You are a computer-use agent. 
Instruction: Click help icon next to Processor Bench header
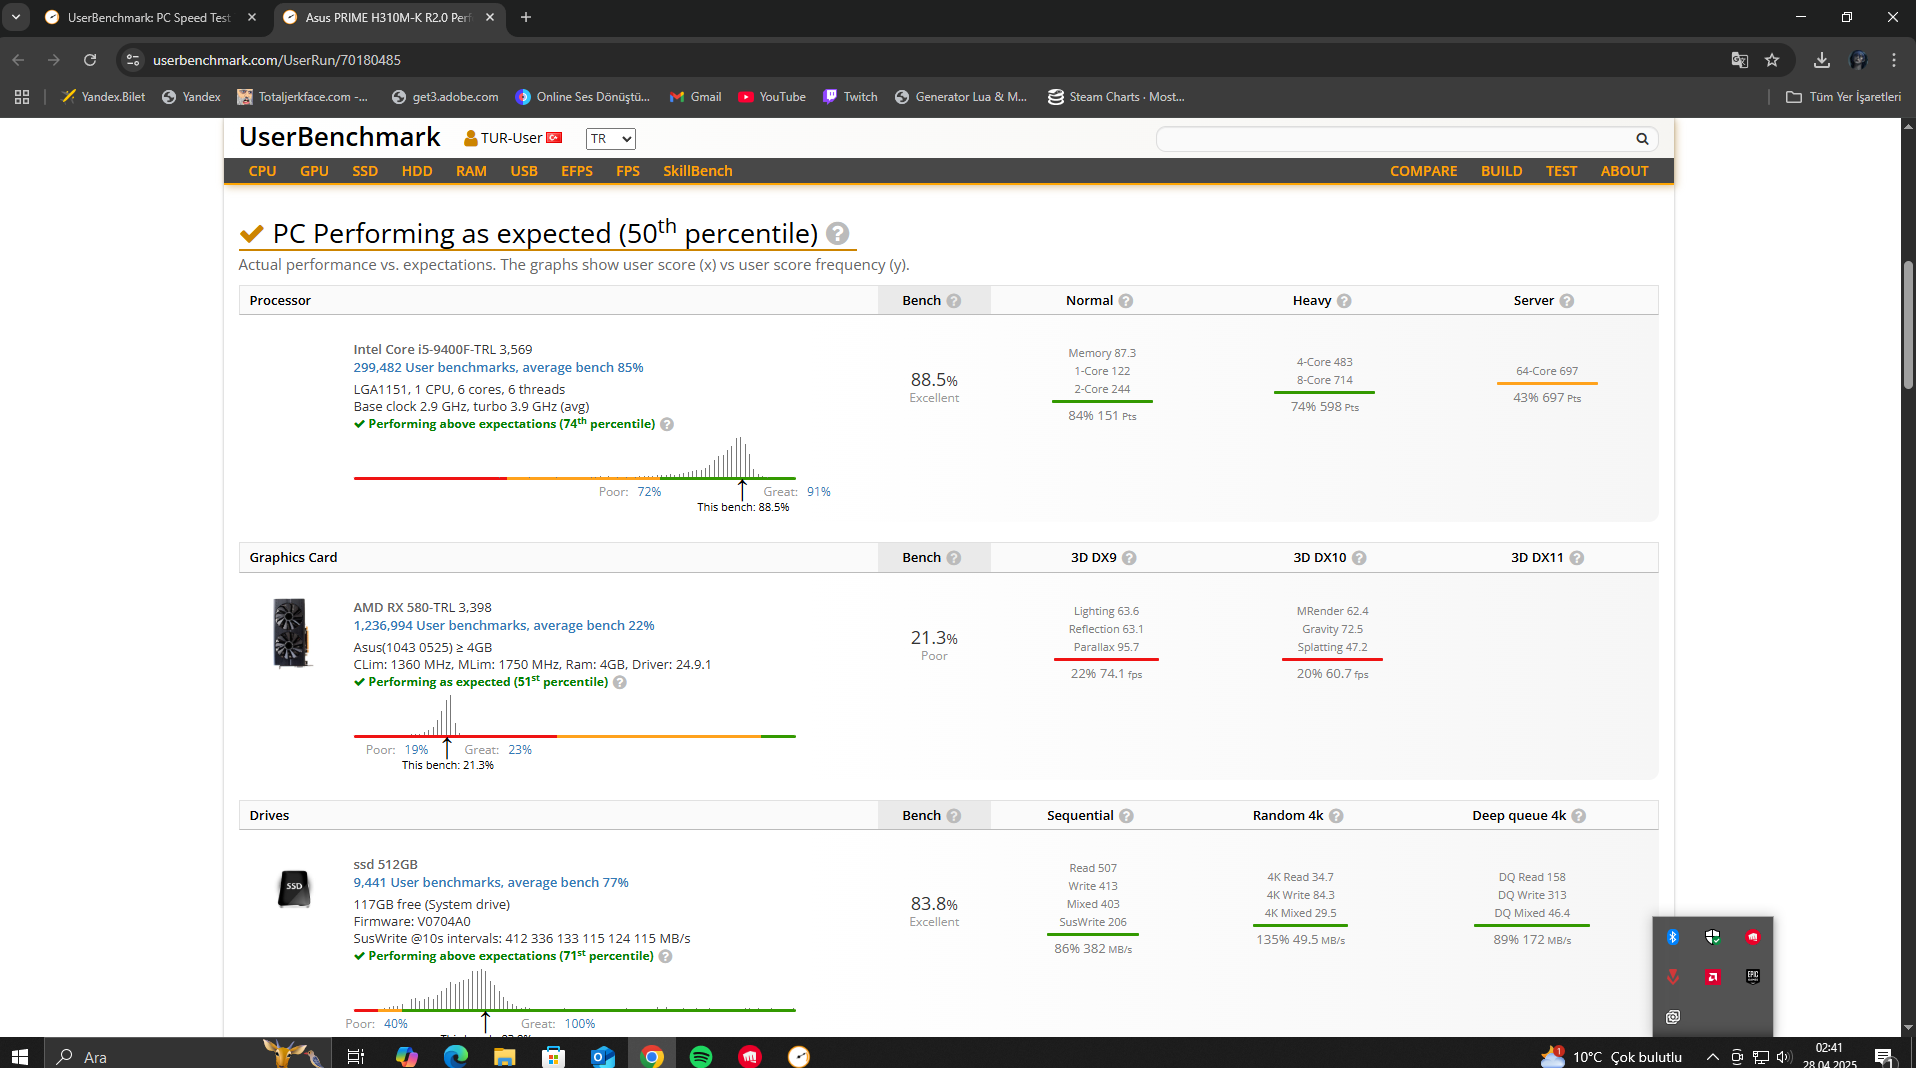click(954, 301)
